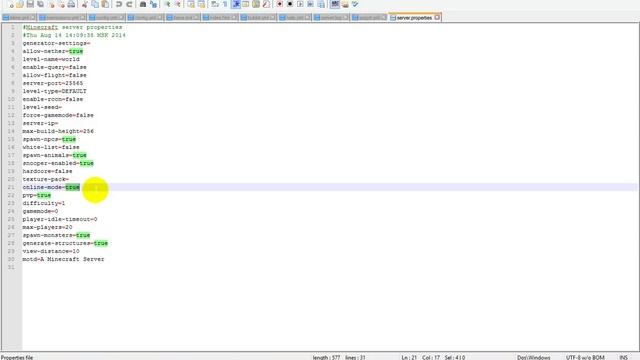The width and height of the screenshot is (640, 360).
Task: Click the Save All icon
Action: tap(40, 4)
